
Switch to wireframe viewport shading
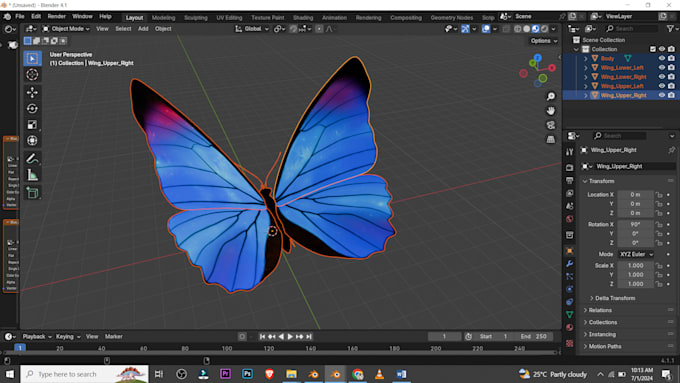tap(517, 29)
